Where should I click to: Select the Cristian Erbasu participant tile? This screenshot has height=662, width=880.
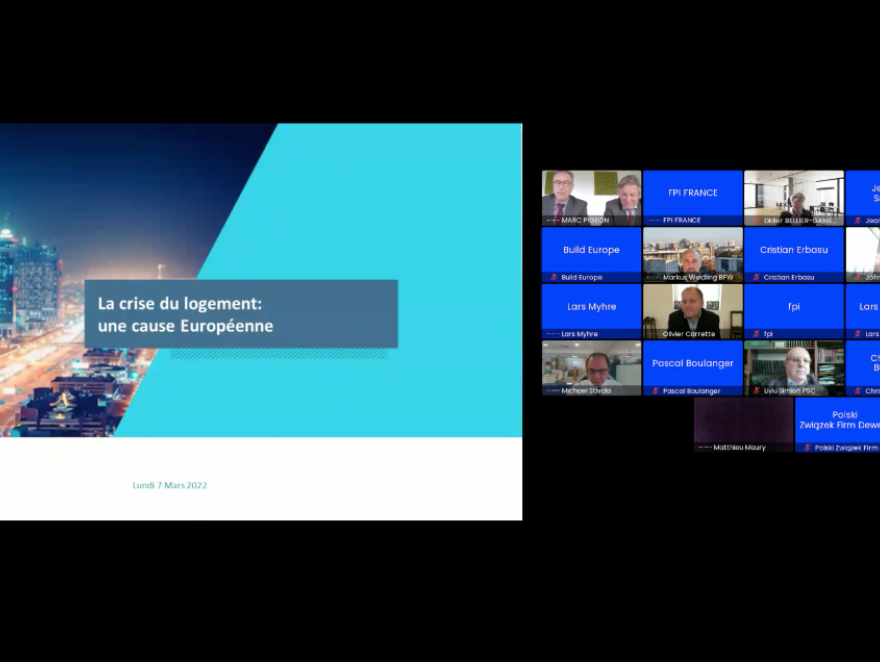794,255
